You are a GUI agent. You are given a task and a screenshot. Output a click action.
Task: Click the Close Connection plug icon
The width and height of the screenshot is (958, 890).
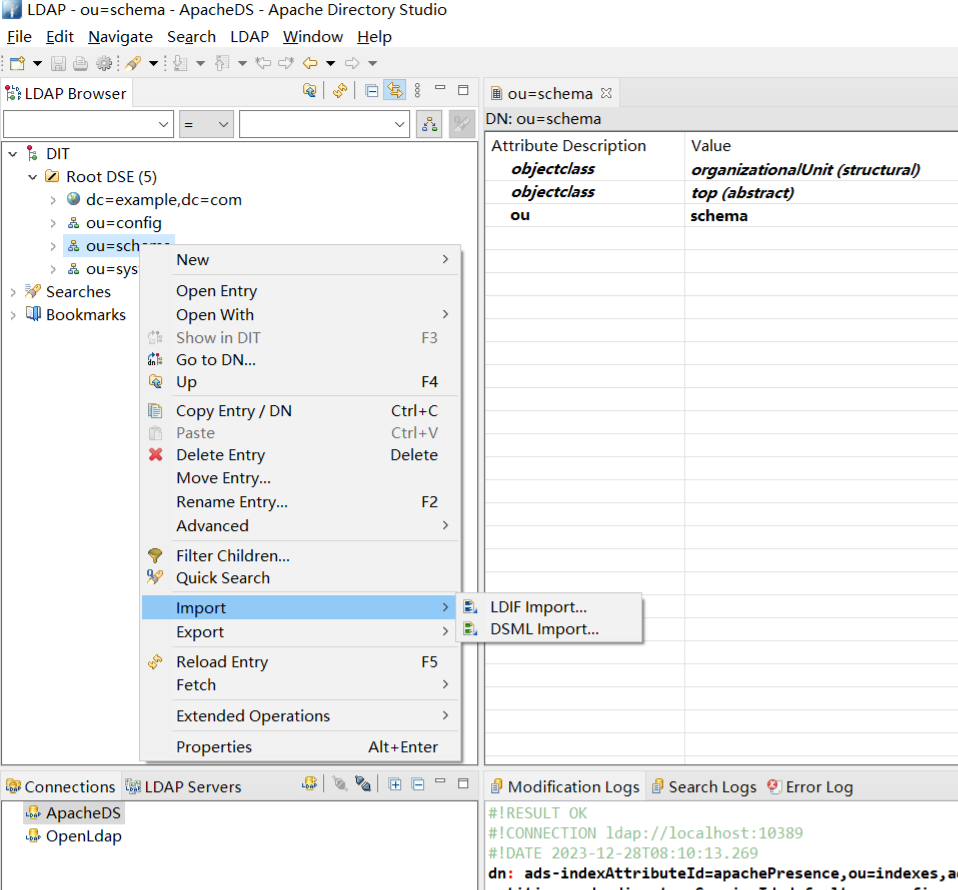(x=362, y=785)
